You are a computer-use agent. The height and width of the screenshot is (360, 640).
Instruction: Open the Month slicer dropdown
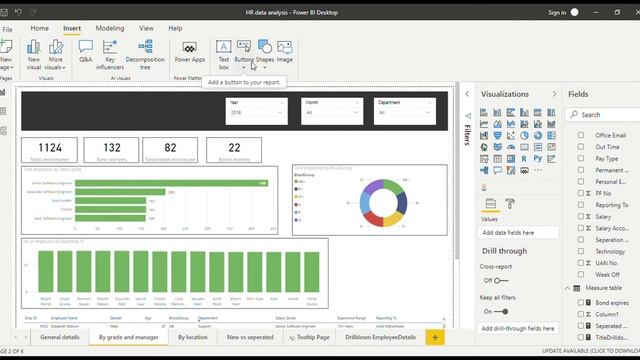[x=356, y=113]
